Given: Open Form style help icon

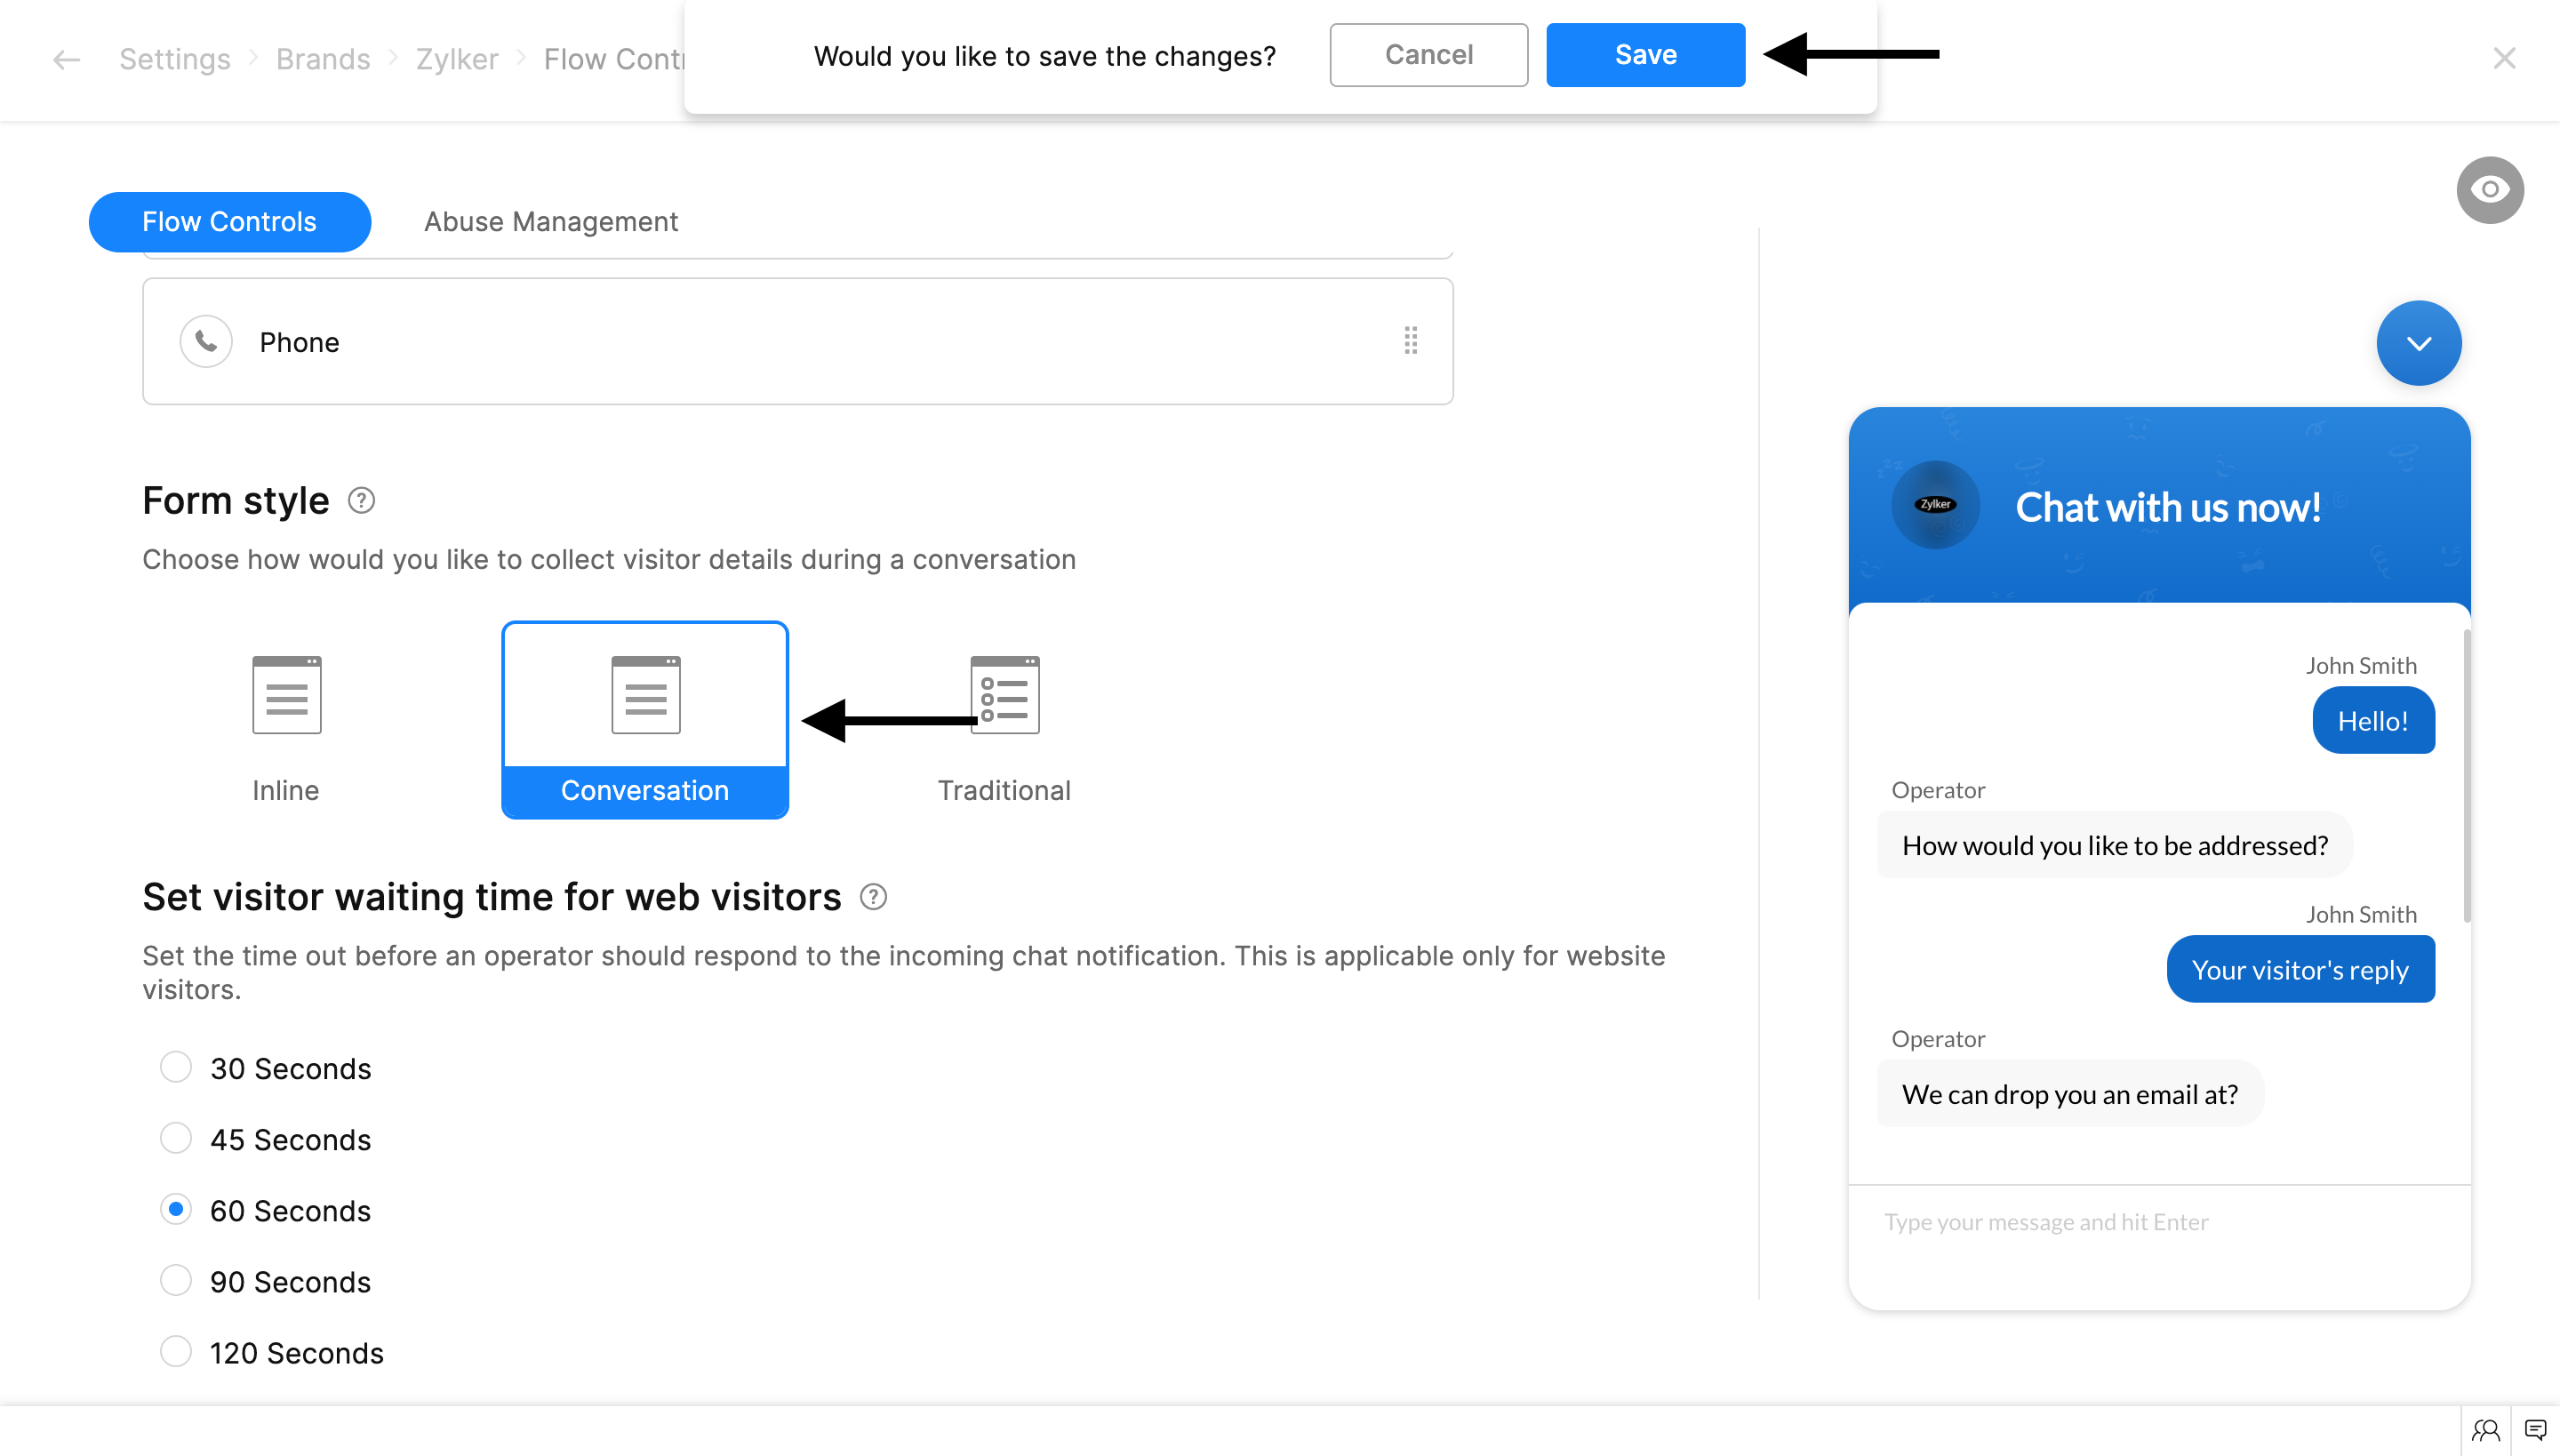Looking at the screenshot, I should tap(361, 500).
